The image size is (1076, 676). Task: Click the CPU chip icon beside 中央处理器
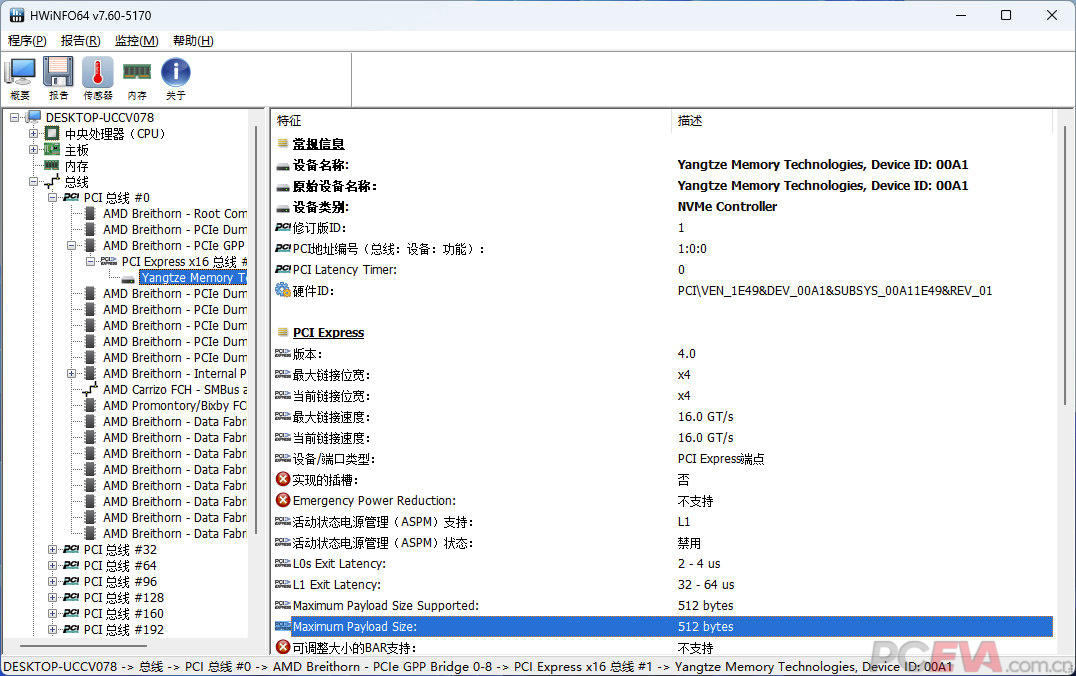coord(52,133)
